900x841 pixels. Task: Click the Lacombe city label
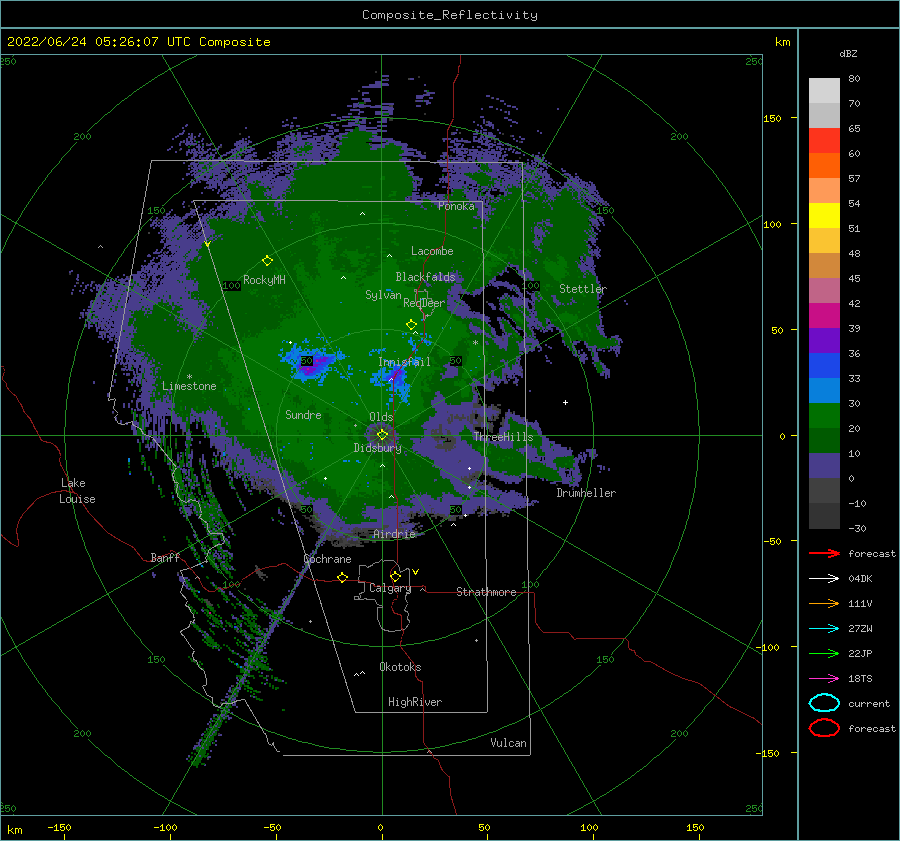click(x=432, y=251)
